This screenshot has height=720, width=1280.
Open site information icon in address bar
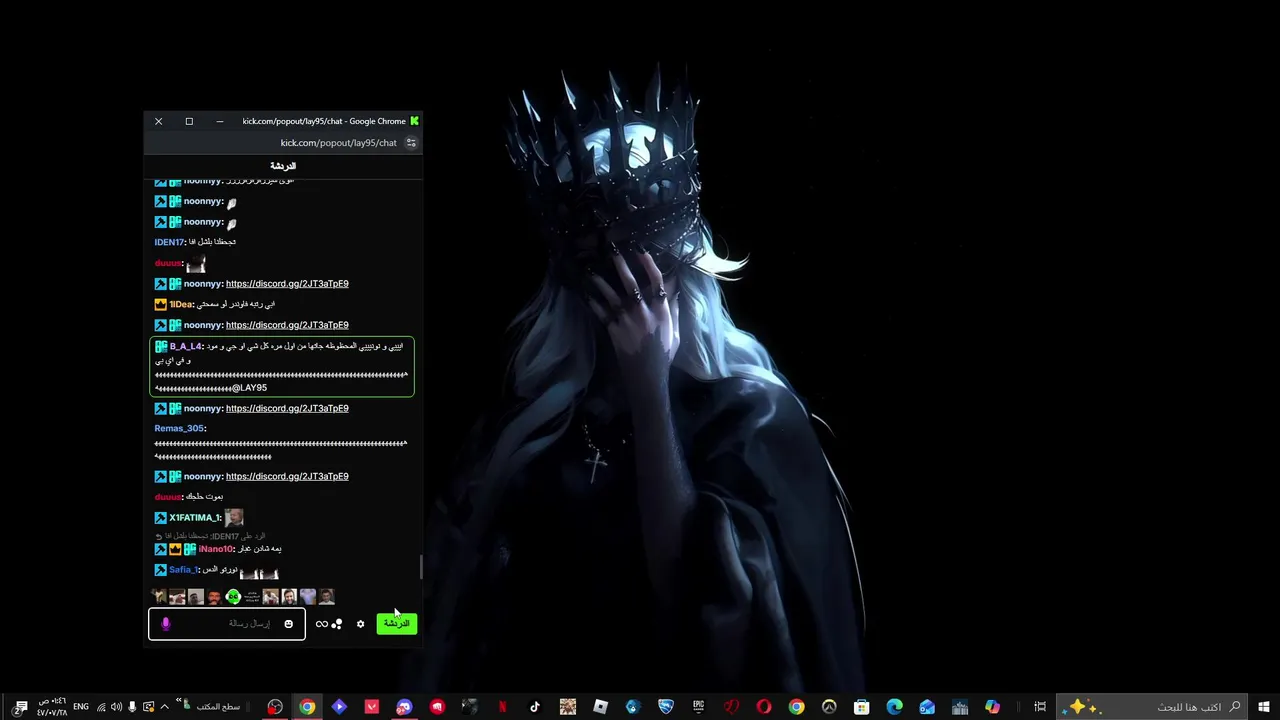click(x=411, y=143)
